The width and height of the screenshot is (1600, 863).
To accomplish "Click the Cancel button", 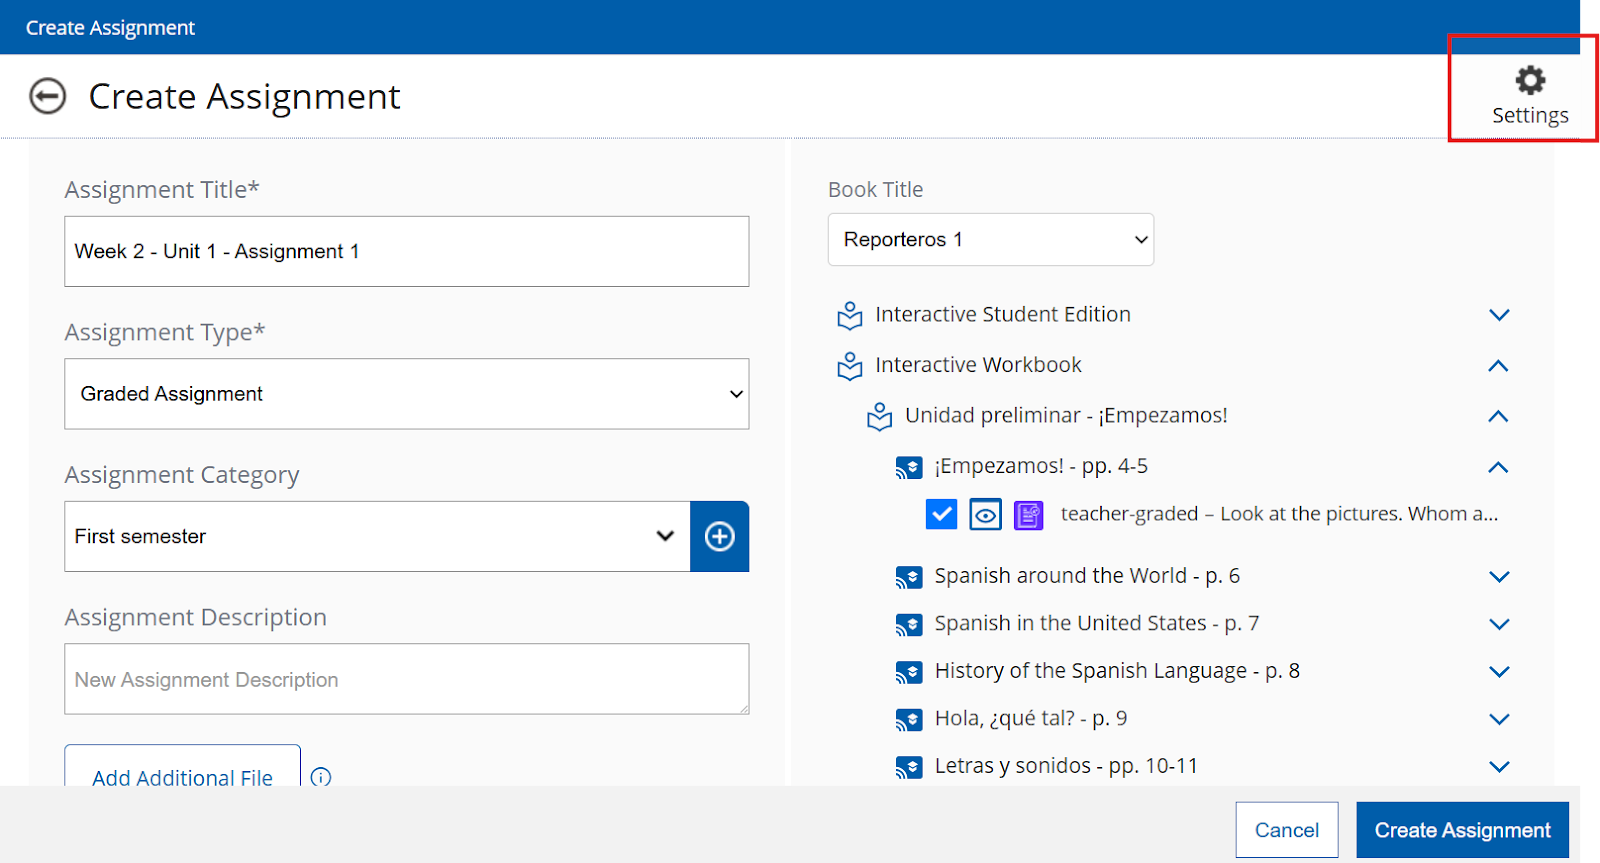I will pyautogui.click(x=1286, y=830).
